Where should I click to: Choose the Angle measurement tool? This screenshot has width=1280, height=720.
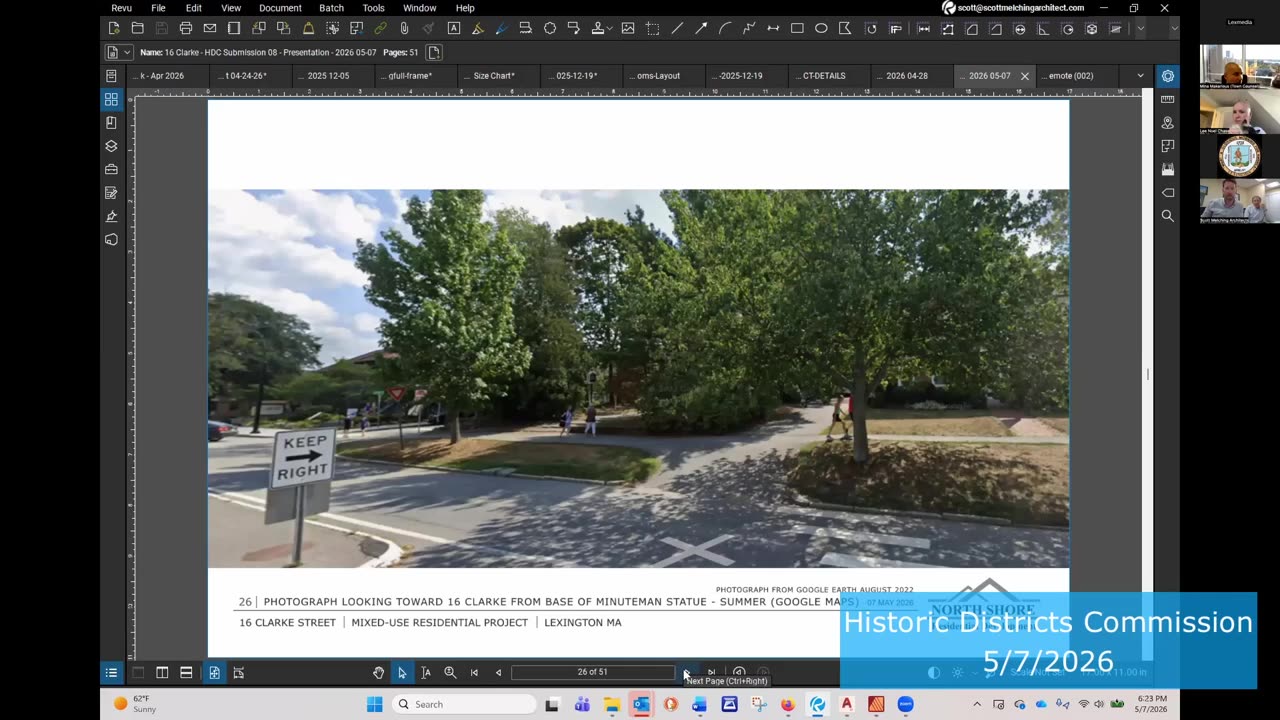click(1044, 29)
